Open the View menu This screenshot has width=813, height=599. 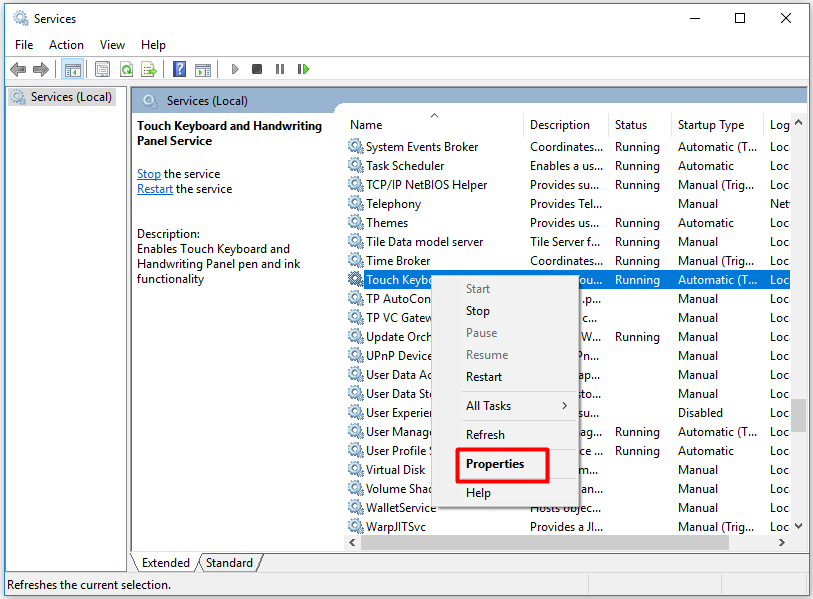coord(113,45)
